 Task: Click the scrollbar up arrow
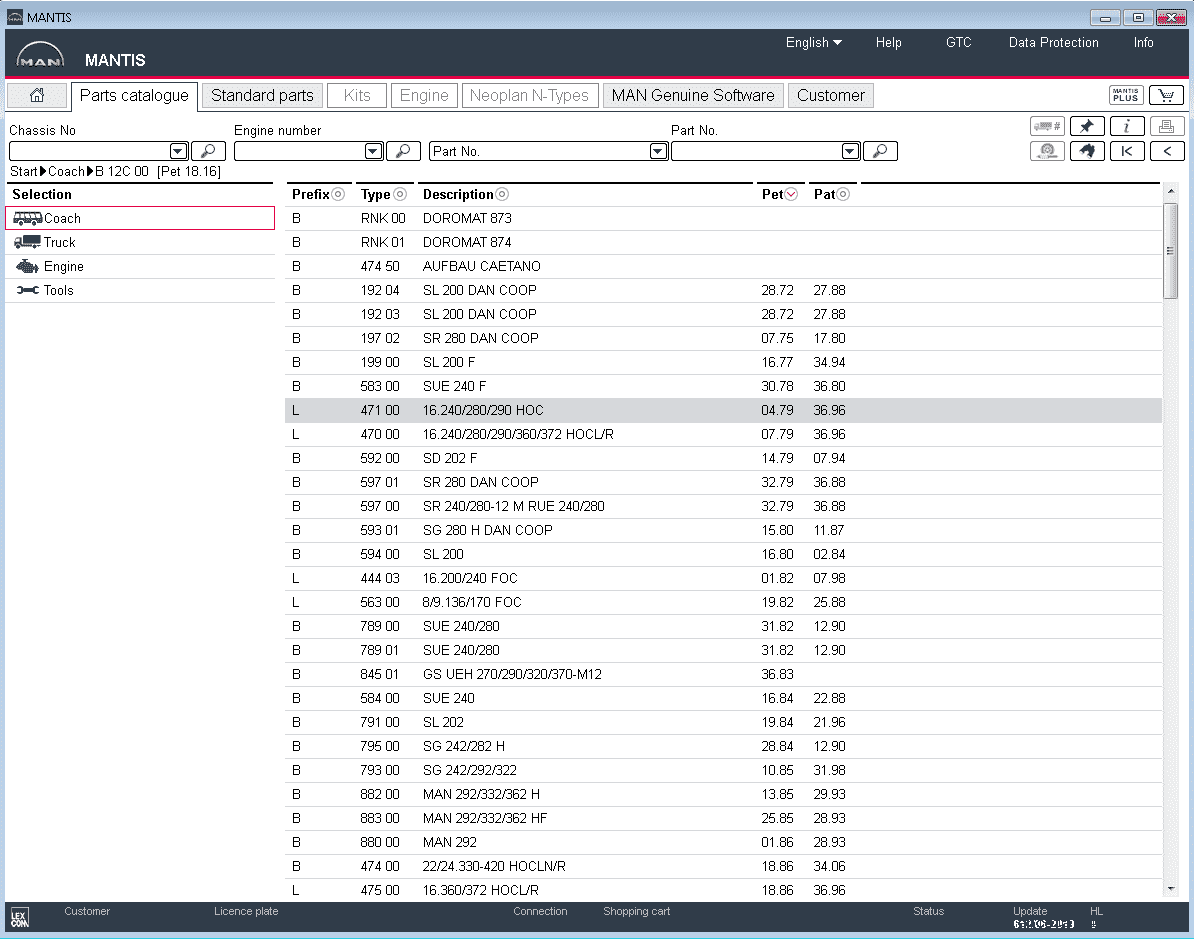[1170, 190]
